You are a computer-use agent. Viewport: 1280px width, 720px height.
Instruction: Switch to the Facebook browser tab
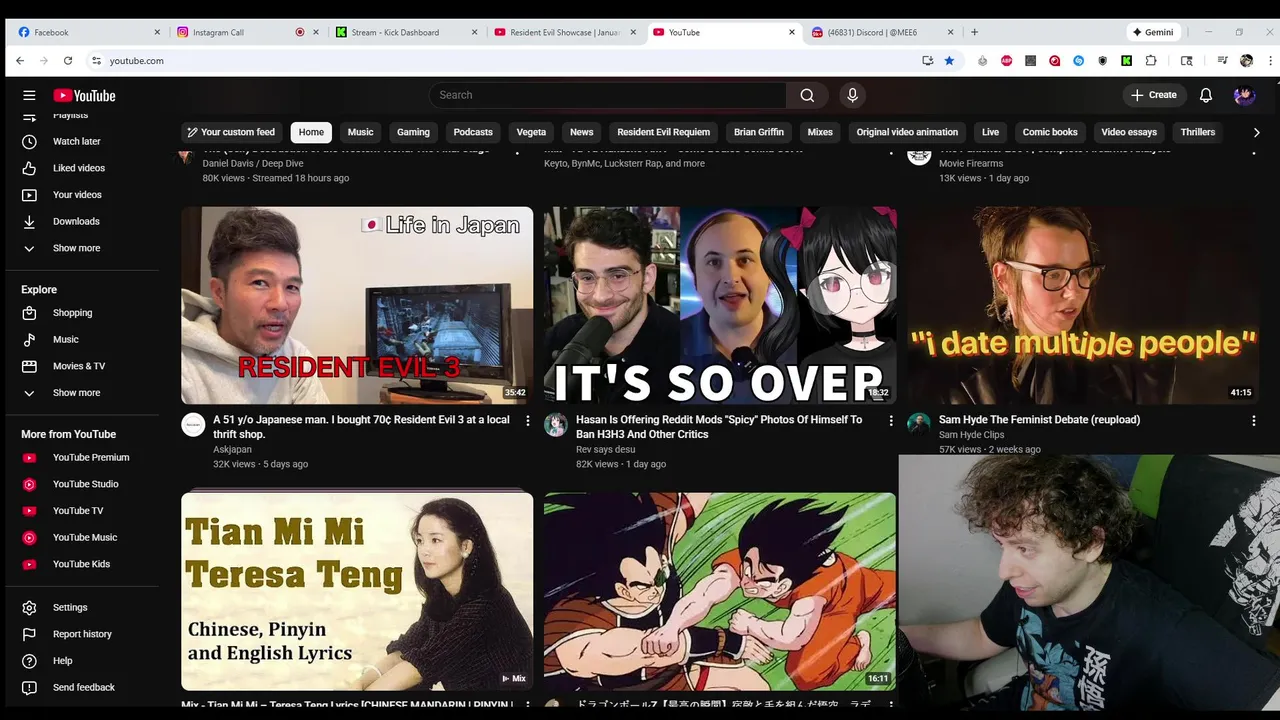tap(88, 32)
